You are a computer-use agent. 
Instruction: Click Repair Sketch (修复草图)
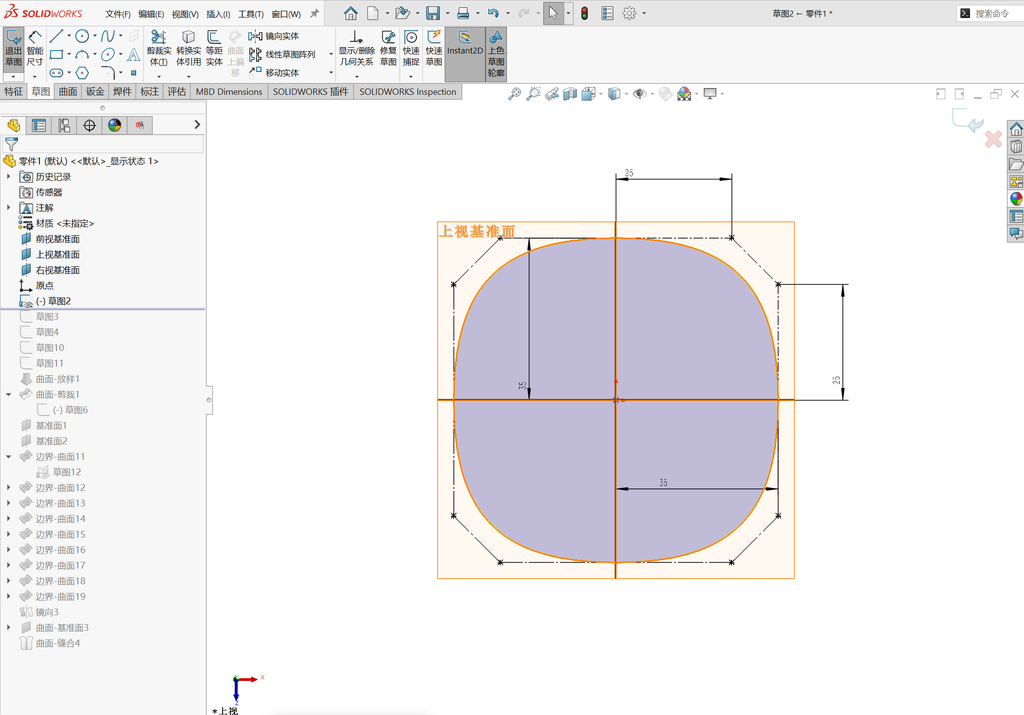(x=388, y=49)
